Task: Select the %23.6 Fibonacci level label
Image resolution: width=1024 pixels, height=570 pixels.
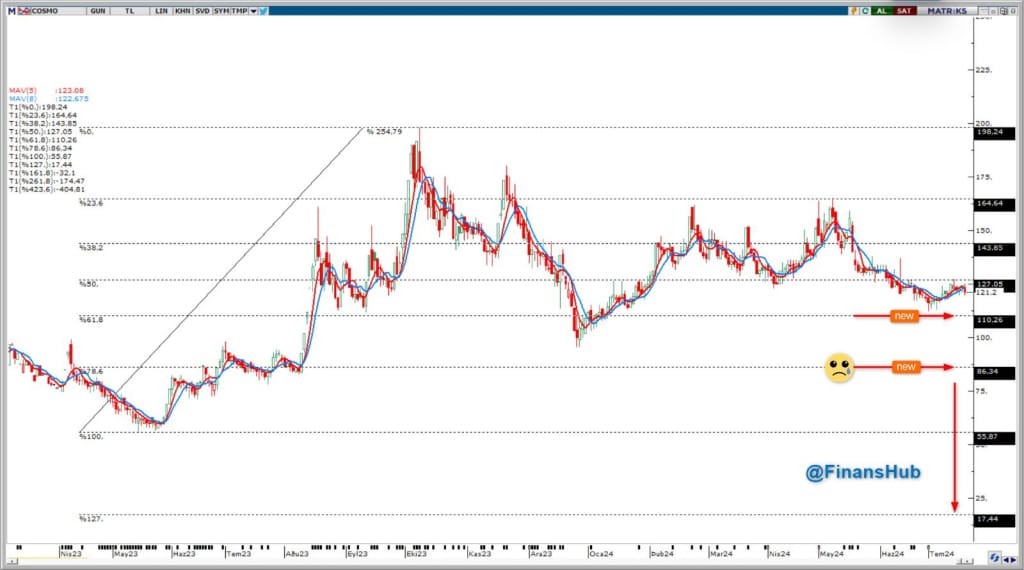Action: pos(91,203)
